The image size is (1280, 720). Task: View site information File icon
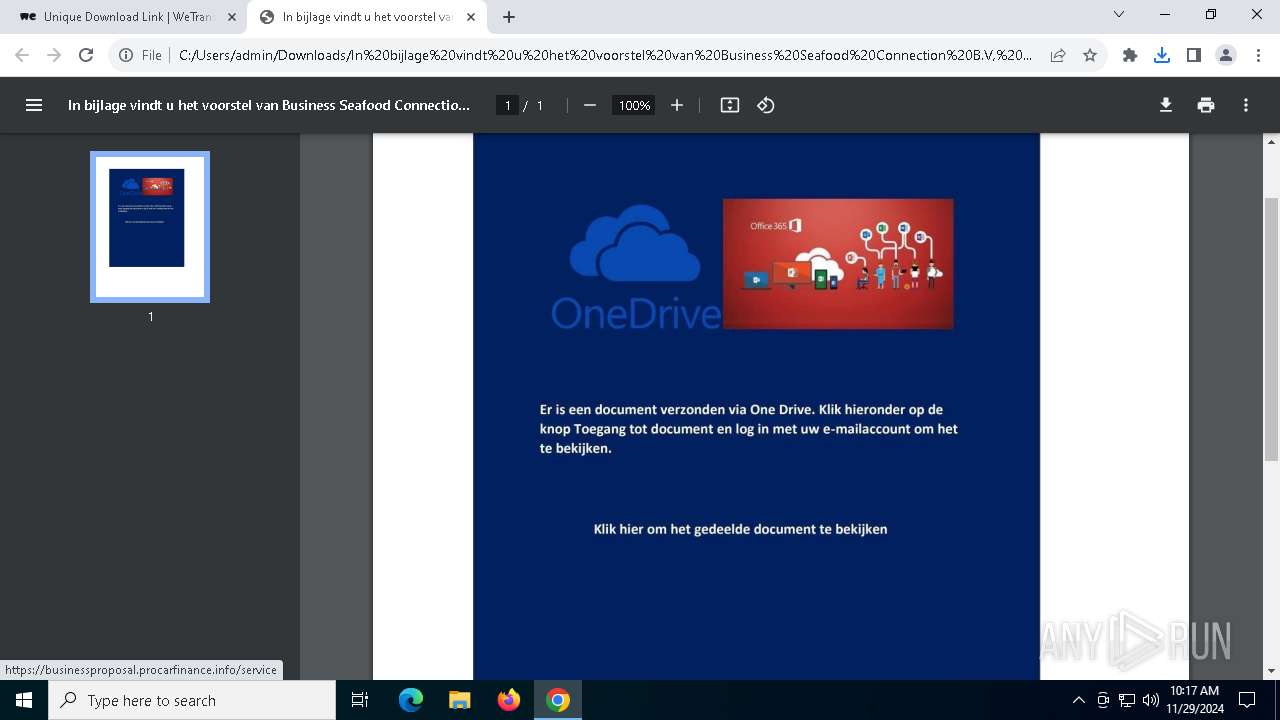(140, 55)
